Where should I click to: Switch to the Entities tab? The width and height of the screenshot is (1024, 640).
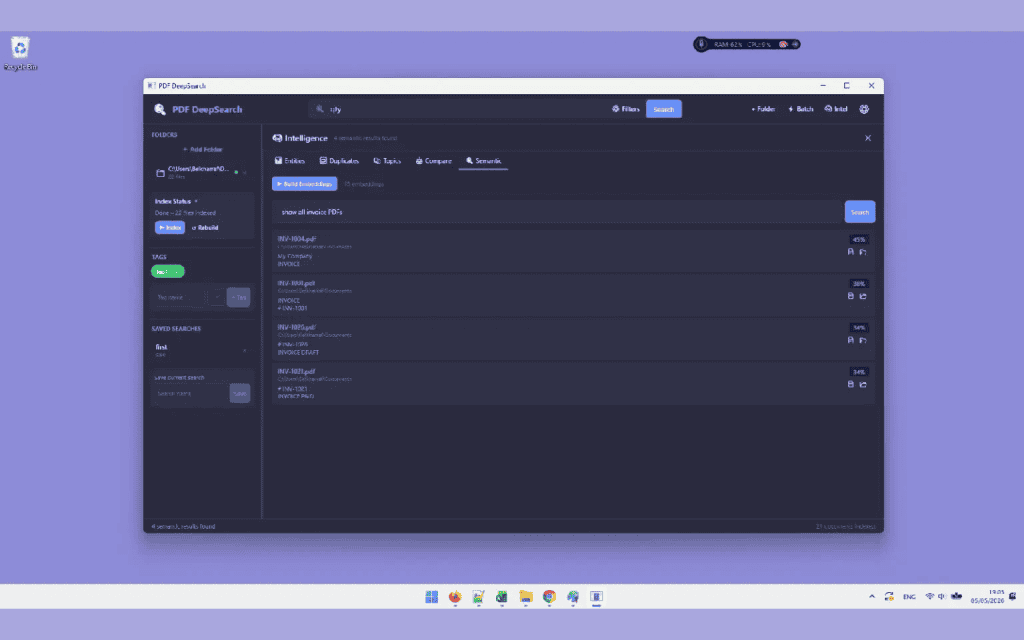289,161
